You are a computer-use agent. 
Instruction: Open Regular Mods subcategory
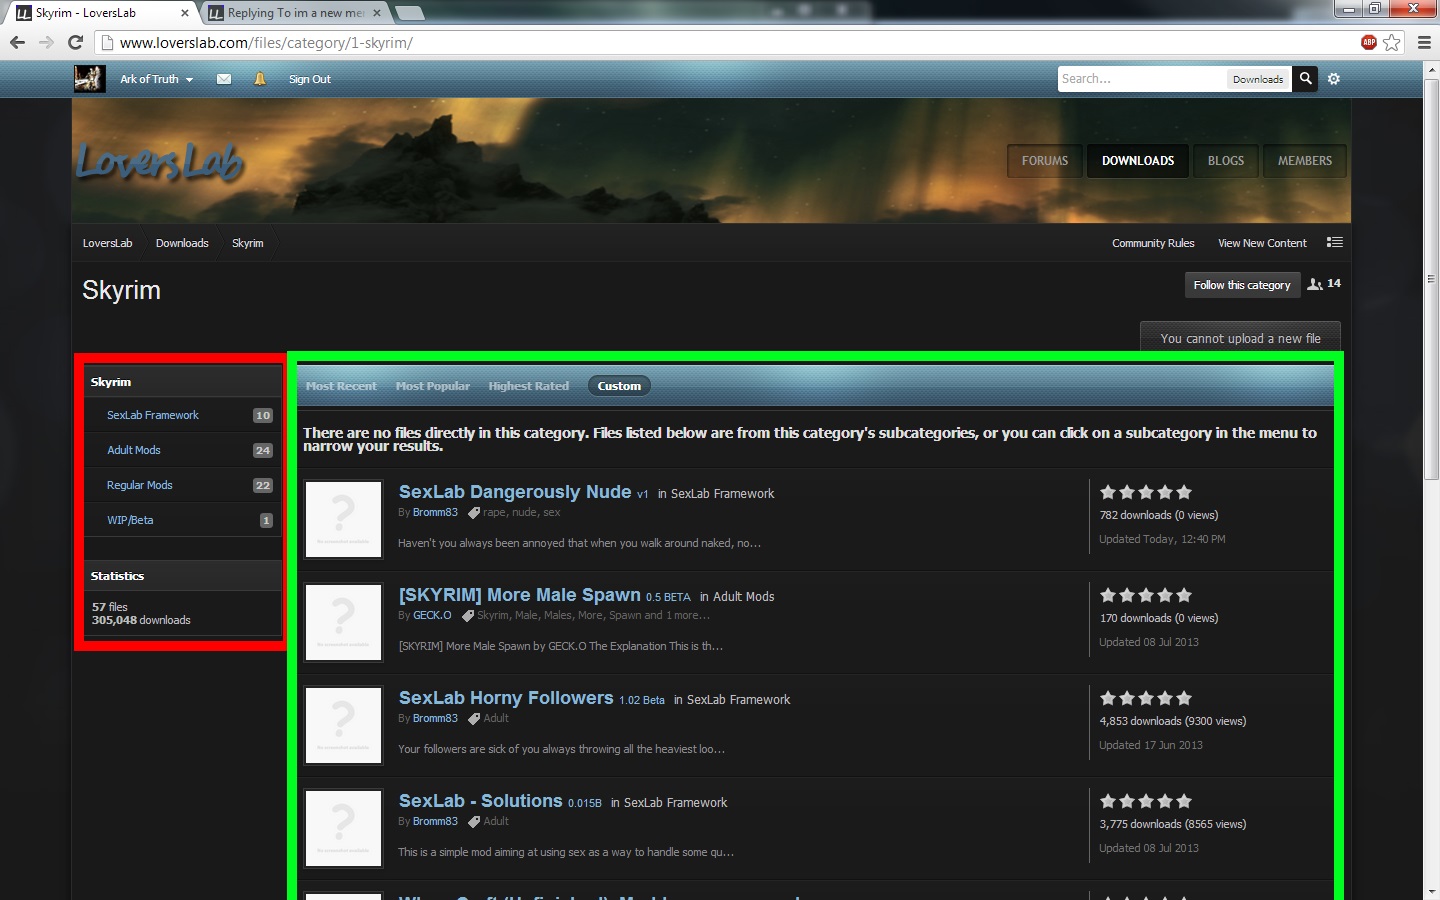point(140,485)
